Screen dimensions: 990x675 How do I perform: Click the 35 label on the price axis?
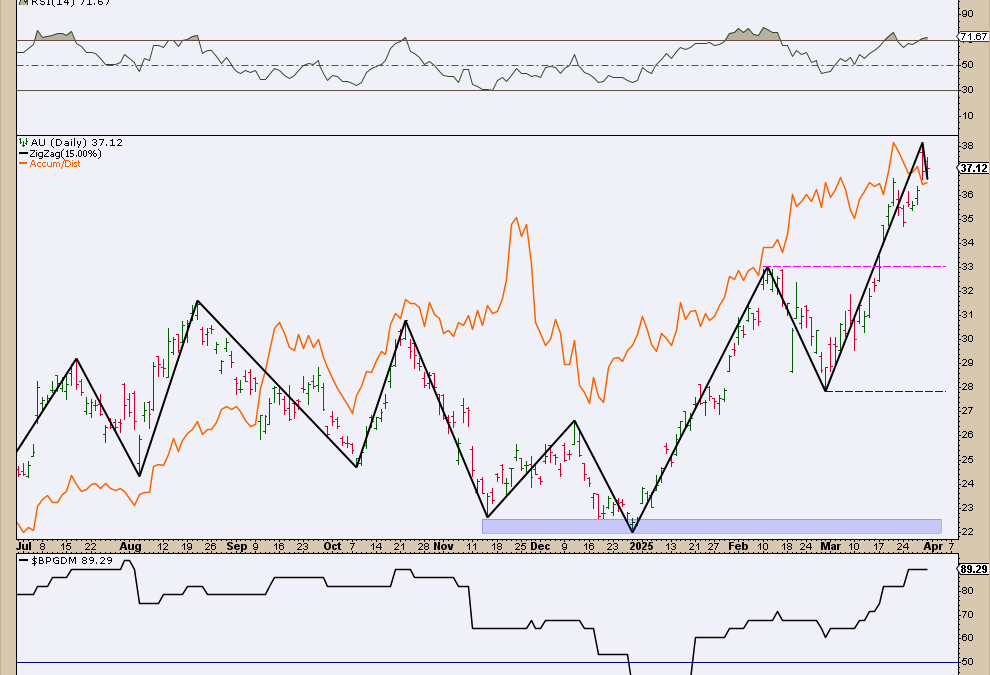(967, 219)
